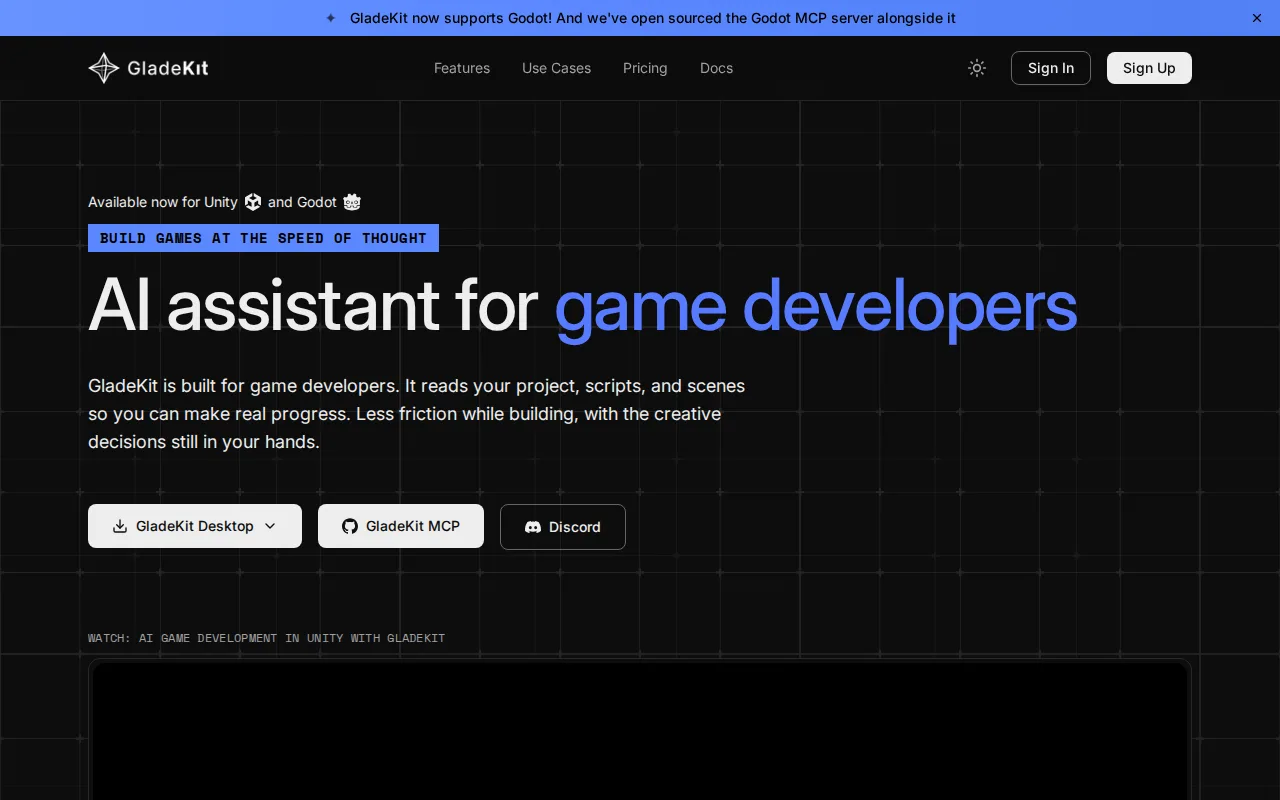
Task: Click the 'Available now for Unity' text
Action: tap(163, 202)
